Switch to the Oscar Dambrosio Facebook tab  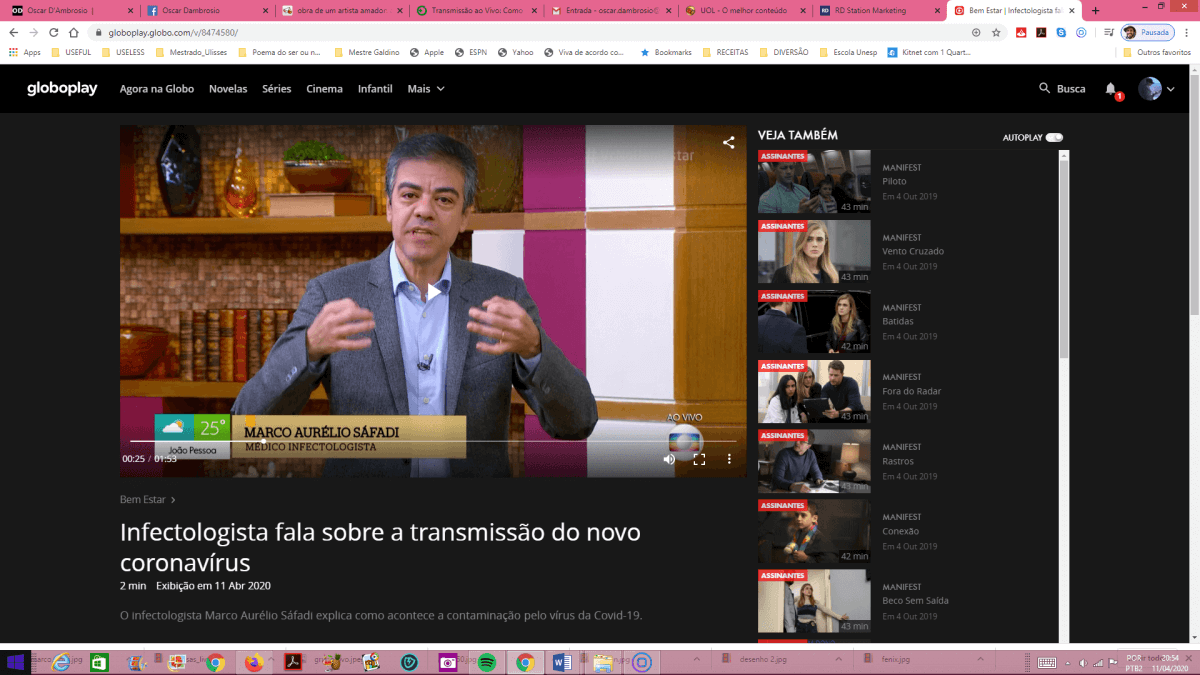[x=207, y=11]
